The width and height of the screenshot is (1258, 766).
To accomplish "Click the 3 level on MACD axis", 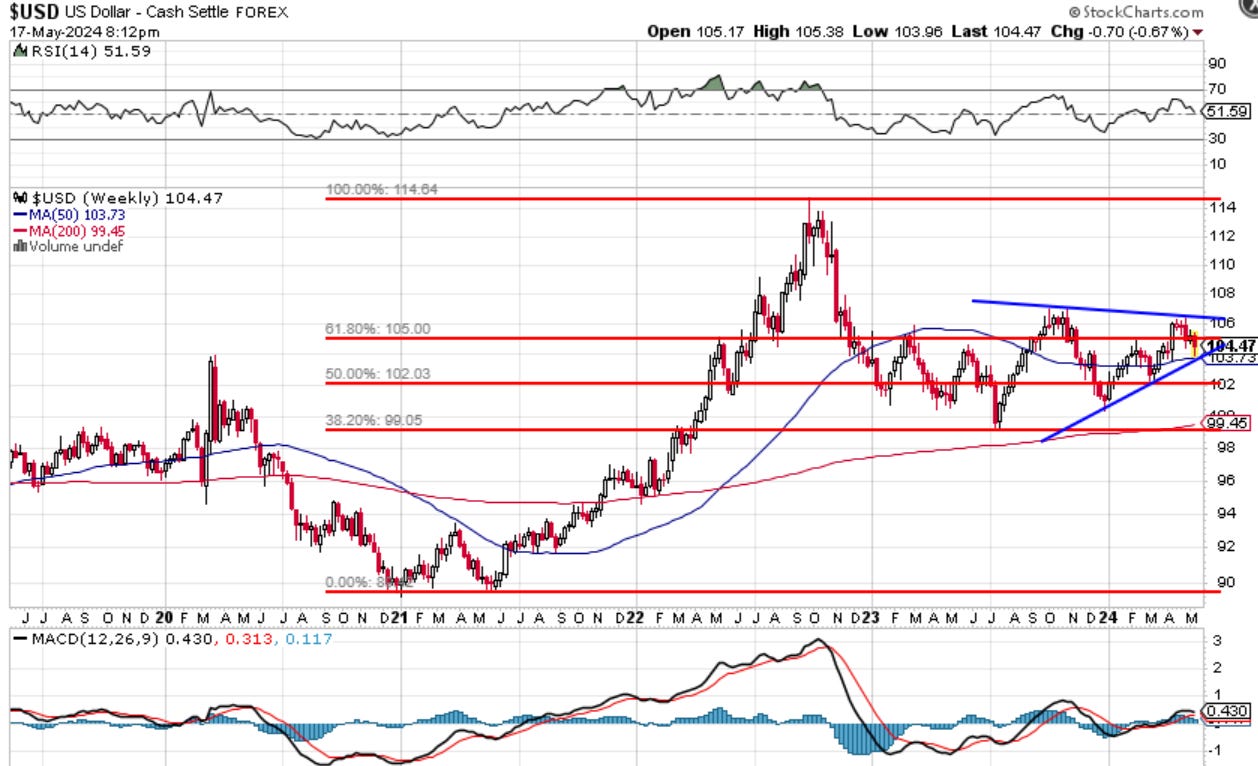I will [x=1215, y=640].
